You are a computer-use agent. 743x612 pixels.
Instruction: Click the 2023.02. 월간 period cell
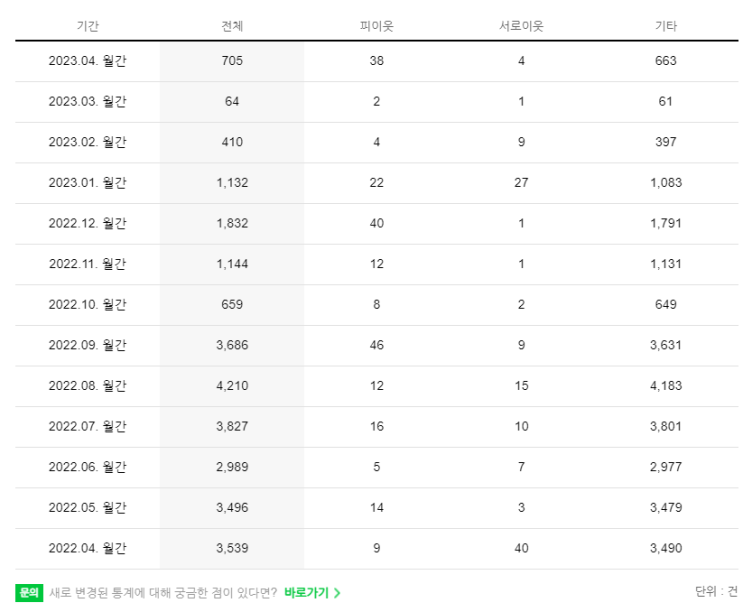88,142
